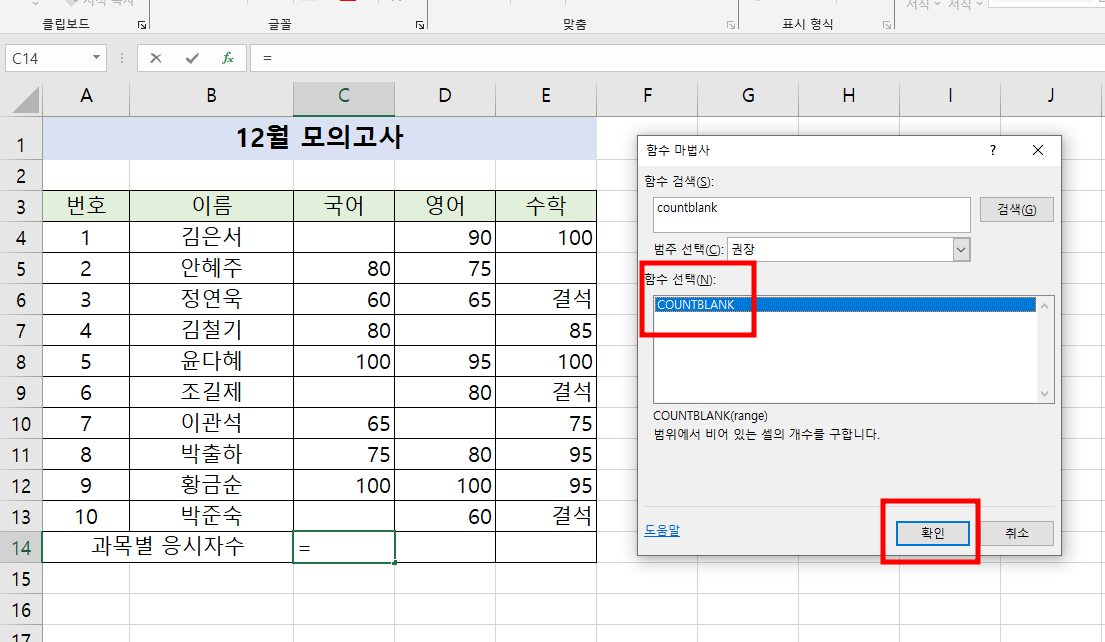
Task: Close the 함수 마법사 dialog
Action: pyautogui.click(x=1037, y=150)
